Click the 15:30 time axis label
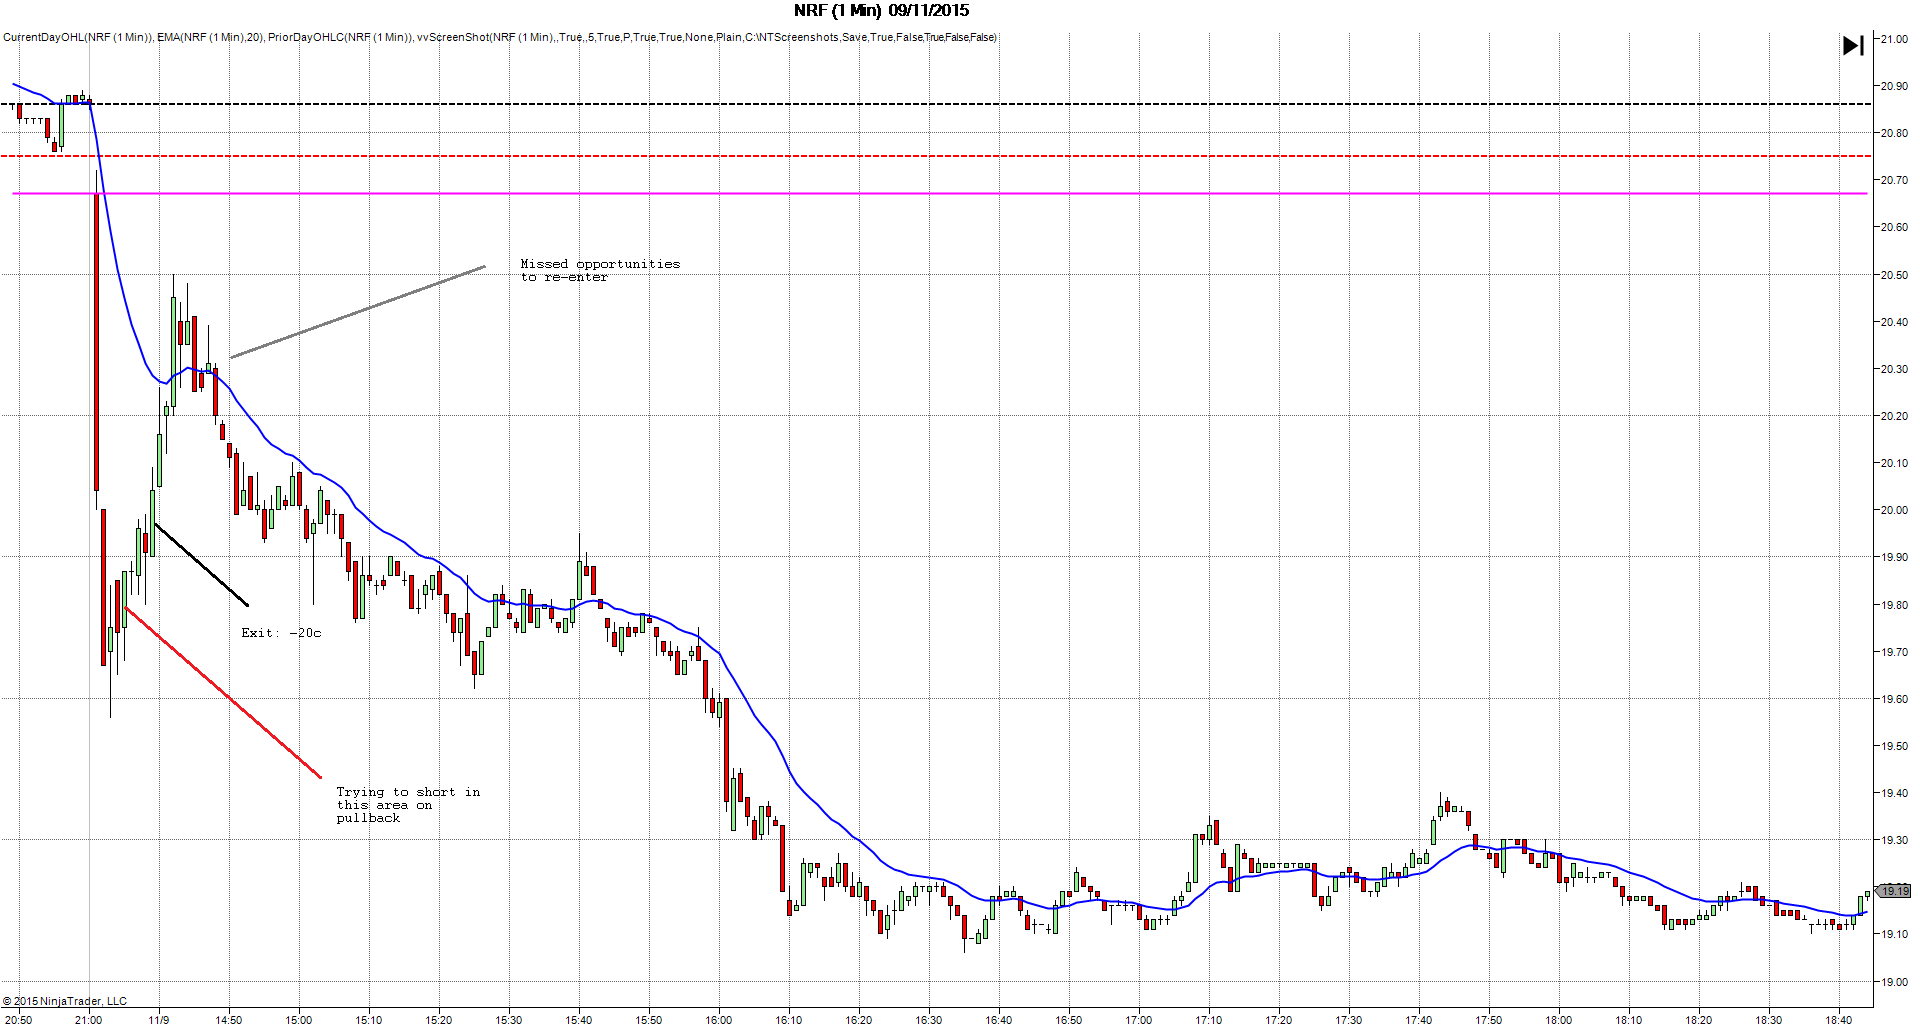The height and width of the screenshot is (1034, 1920). 508,1020
